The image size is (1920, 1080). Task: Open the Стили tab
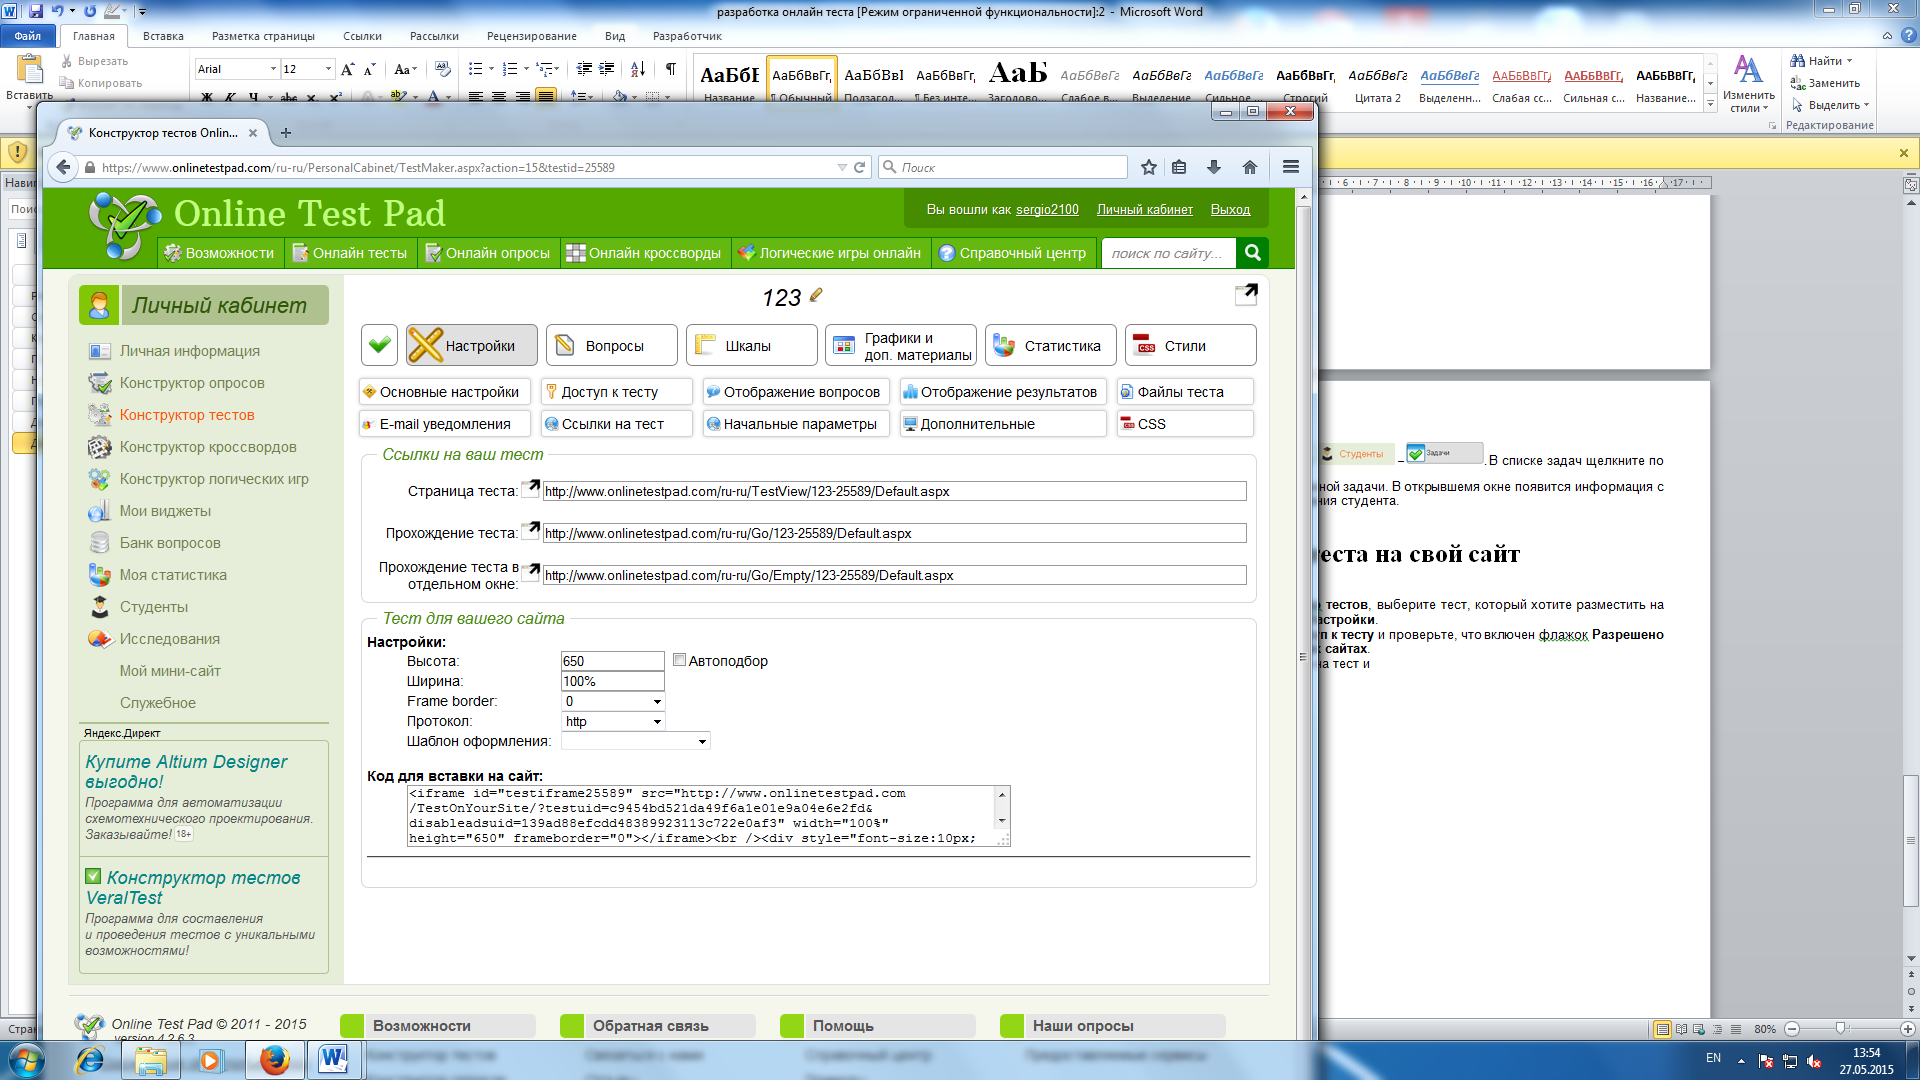pos(1191,345)
